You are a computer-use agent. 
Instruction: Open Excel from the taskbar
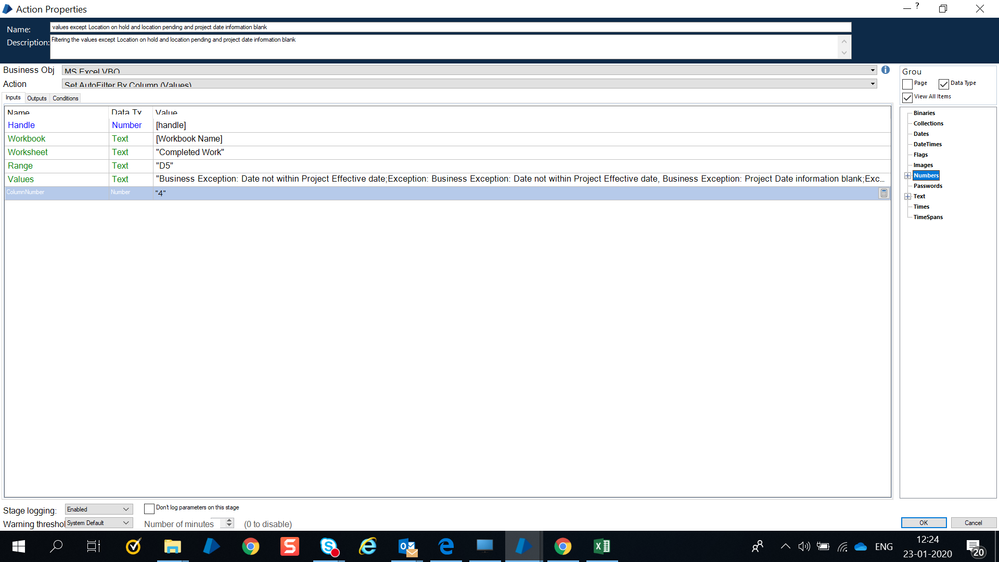point(601,547)
